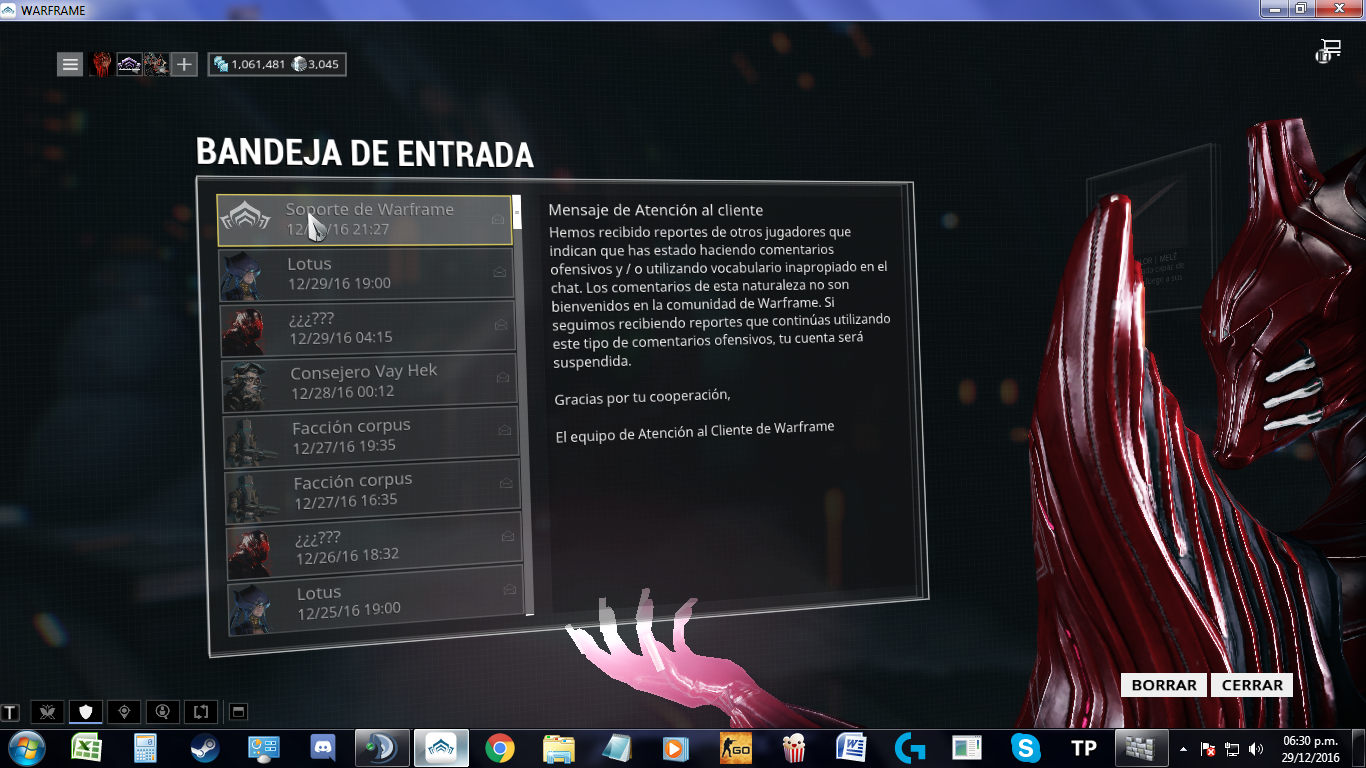
Task: Open Google Chrome from the taskbar
Action: click(x=499, y=748)
